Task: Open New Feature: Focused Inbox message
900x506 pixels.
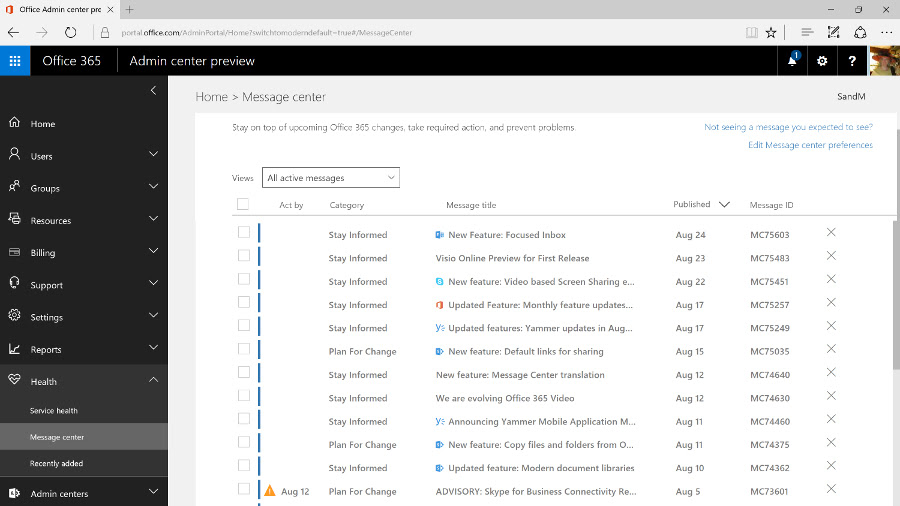Action: [x=507, y=235]
